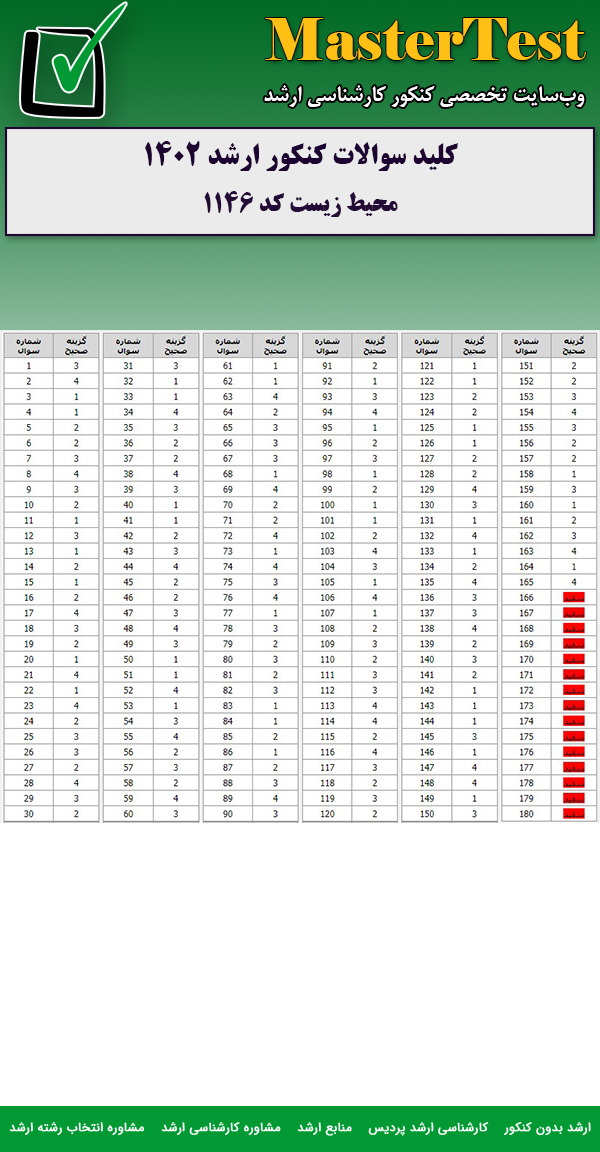The height and width of the screenshot is (1152, 600).
Task: Click the red answer cell for question 166
Action: 573,597
